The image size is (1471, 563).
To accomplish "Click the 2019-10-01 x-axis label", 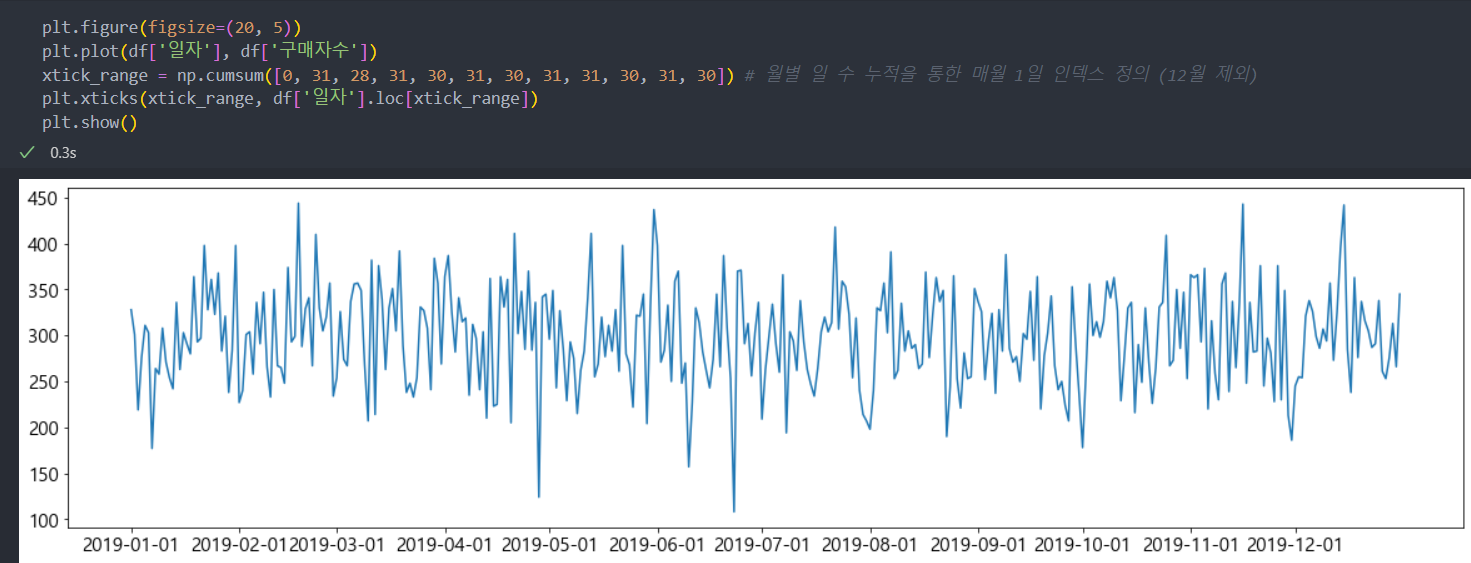I will pos(1083,544).
